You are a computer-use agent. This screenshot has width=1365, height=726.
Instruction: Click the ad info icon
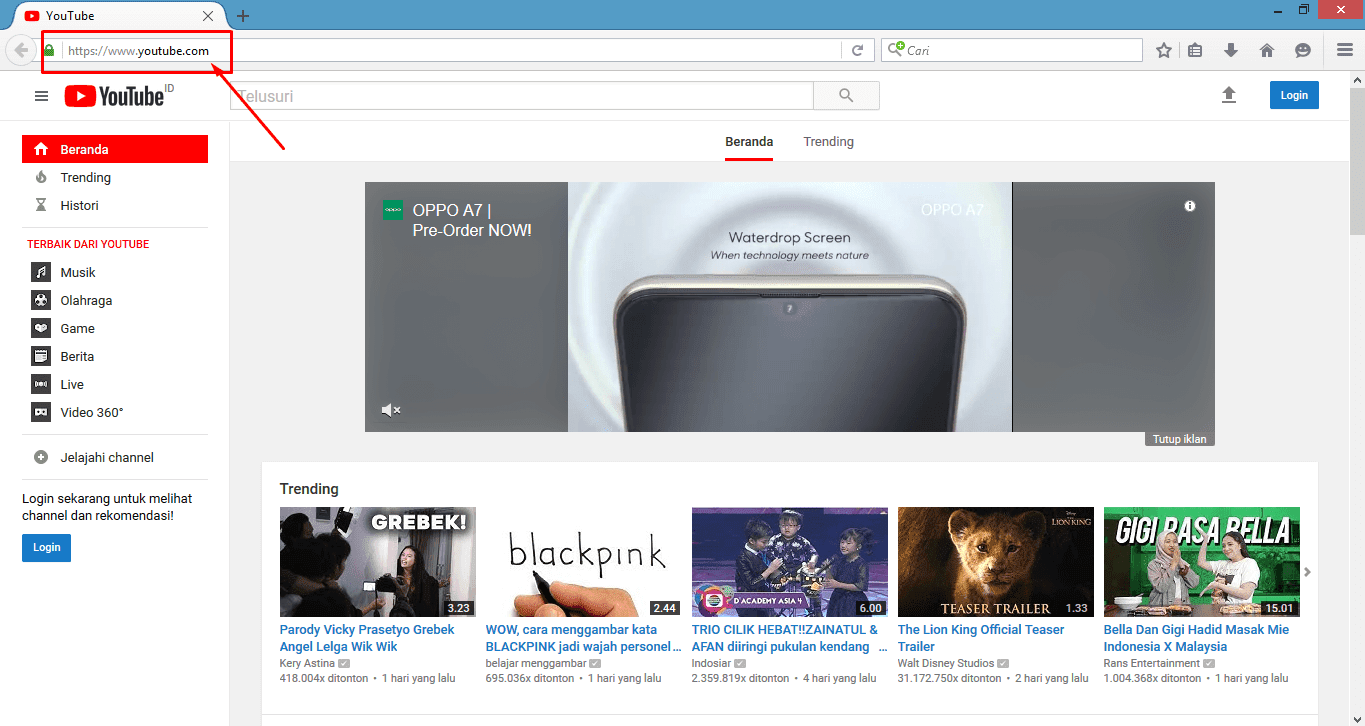click(1190, 206)
